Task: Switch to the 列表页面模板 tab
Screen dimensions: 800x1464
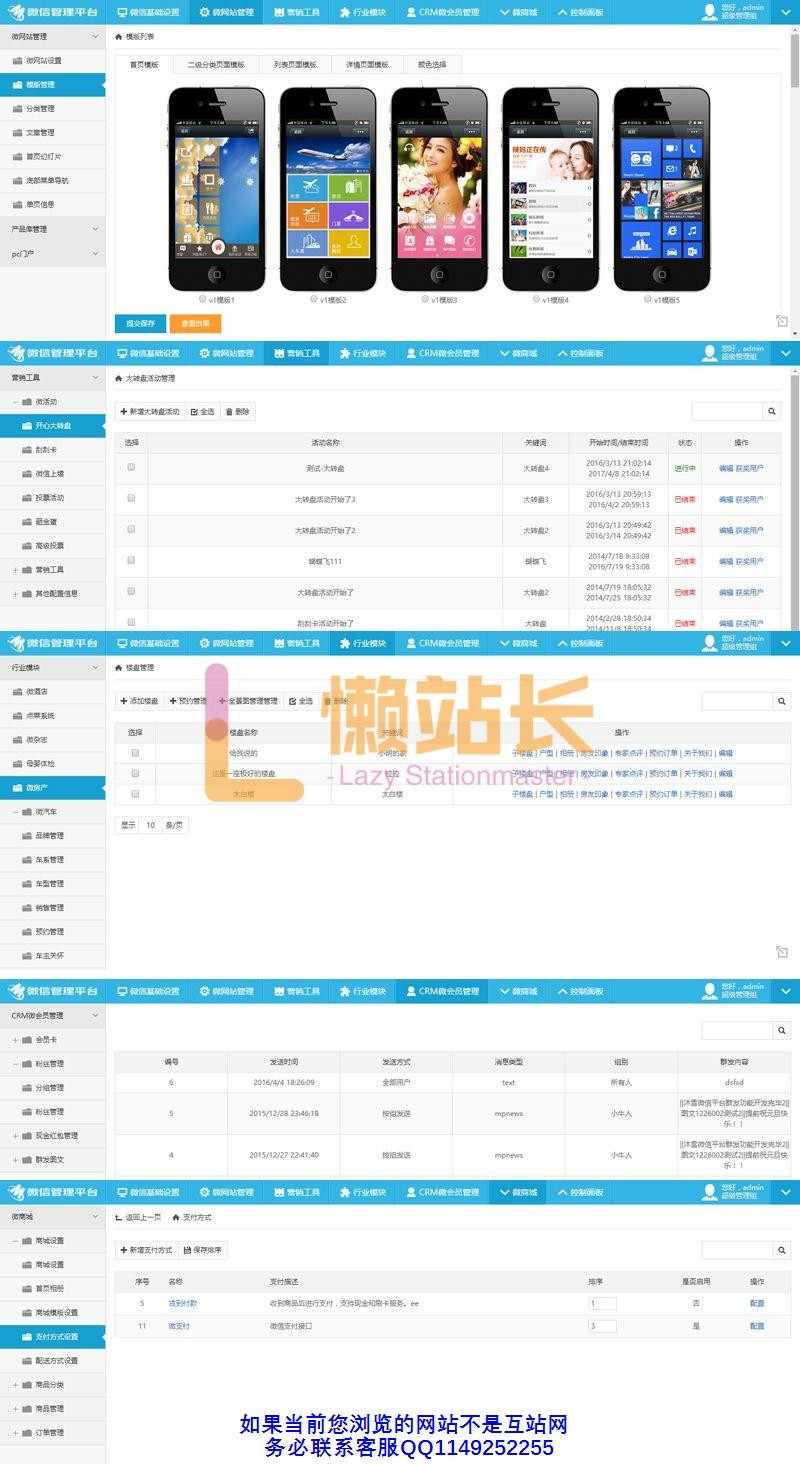Action: pyautogui.click(x=295, y=64)
